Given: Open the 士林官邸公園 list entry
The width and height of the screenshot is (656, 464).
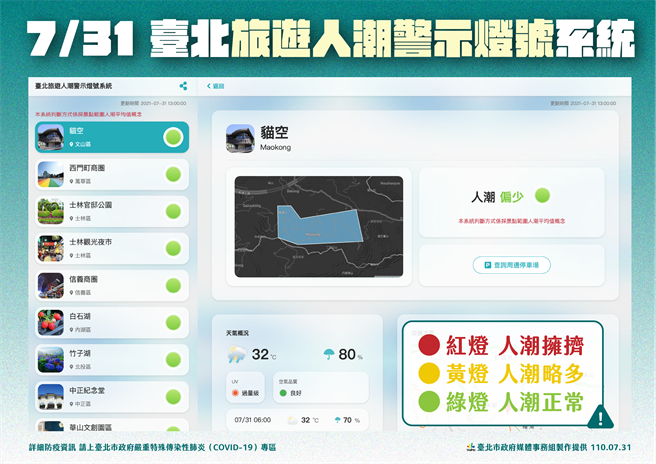Looking at the screenshot, I should tap(112, 211).
